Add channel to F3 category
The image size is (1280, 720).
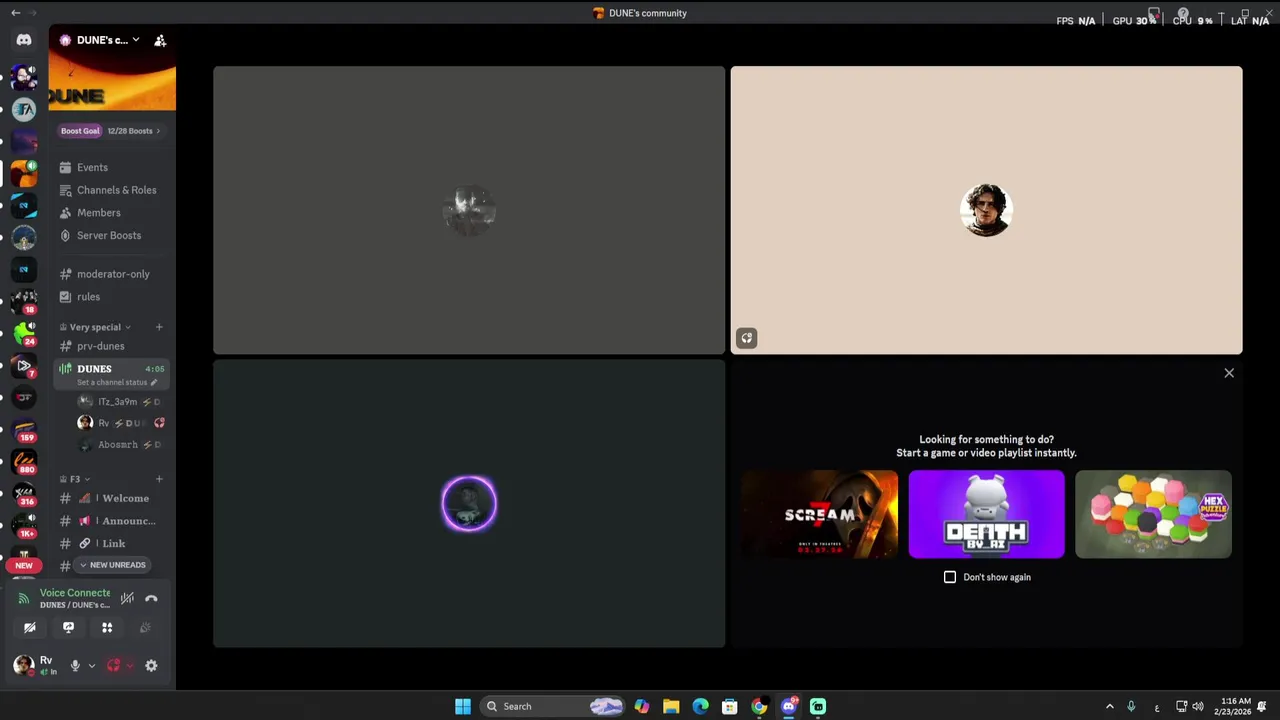pyautogui.click(x=159, y=479)
